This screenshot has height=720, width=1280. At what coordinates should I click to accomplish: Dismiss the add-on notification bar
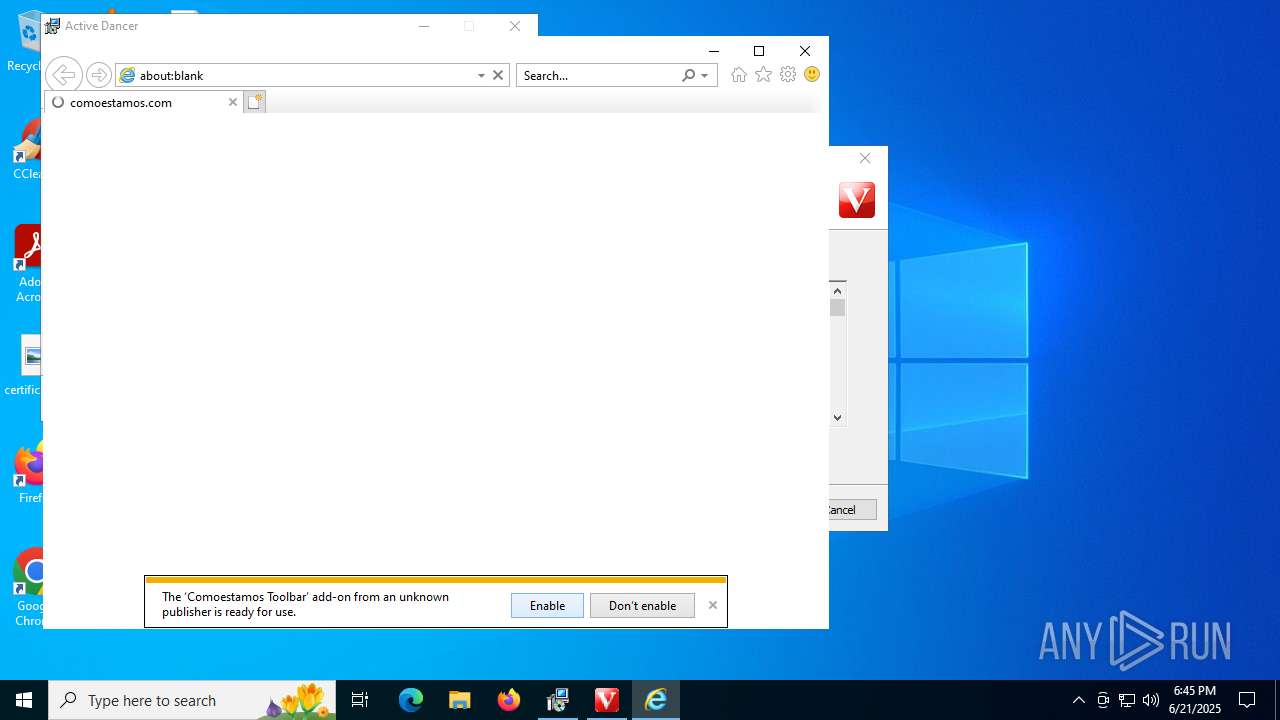coord(713,605)
